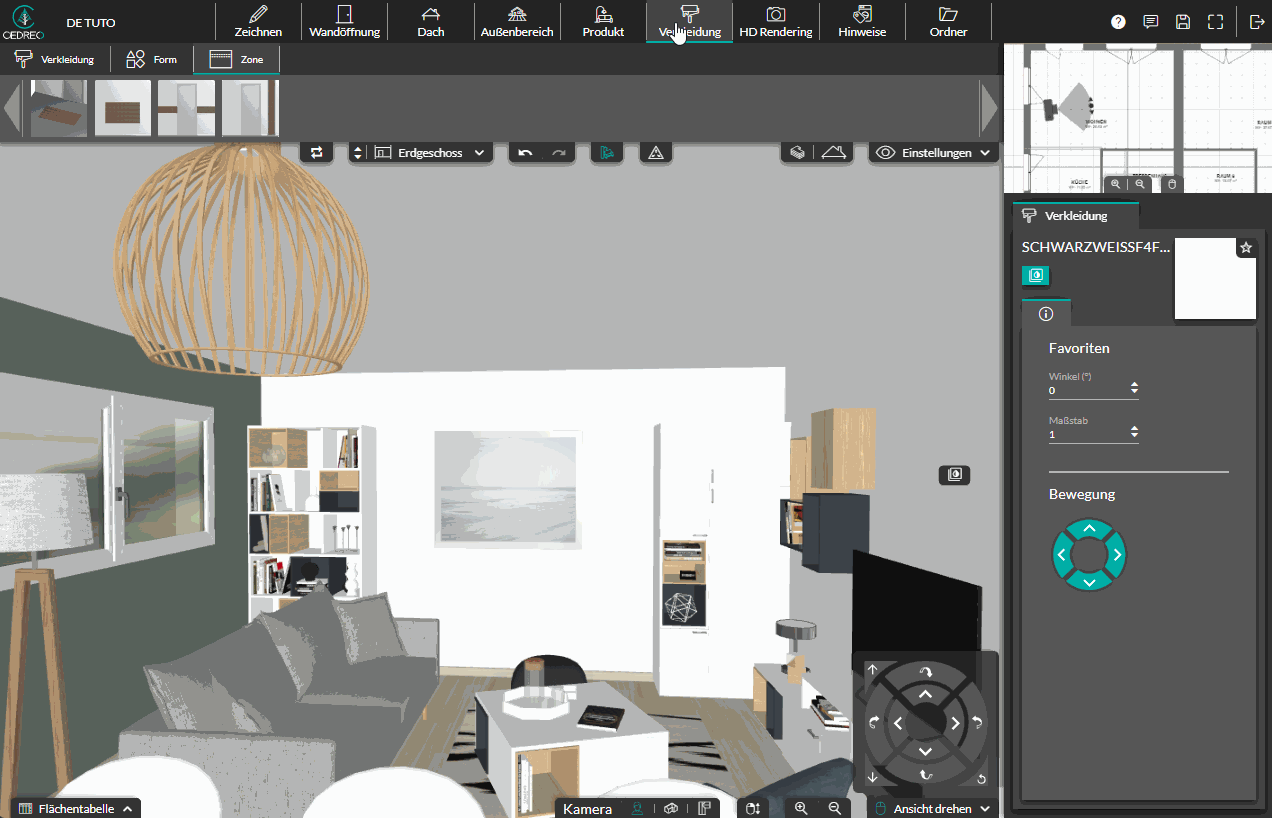Change floor level with up-down arrows

point(357,153)
